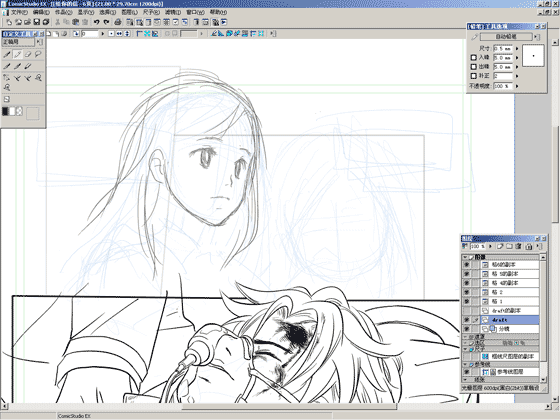This screenshot has height=420, width=560.
Task: Click the Save floppy disk icon
Action: pos(37,22)
